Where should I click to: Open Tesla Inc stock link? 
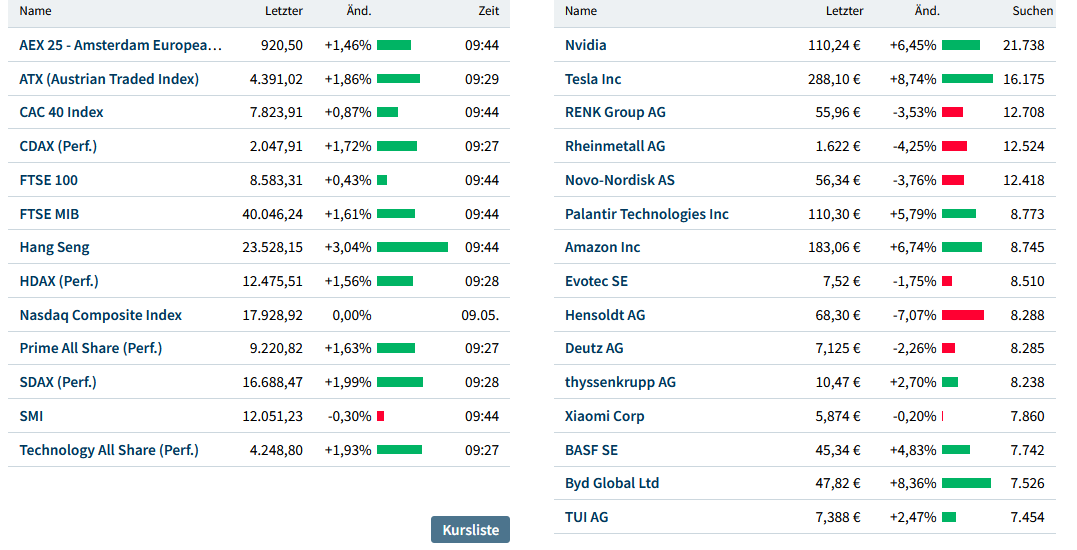(x=593, y=79)
